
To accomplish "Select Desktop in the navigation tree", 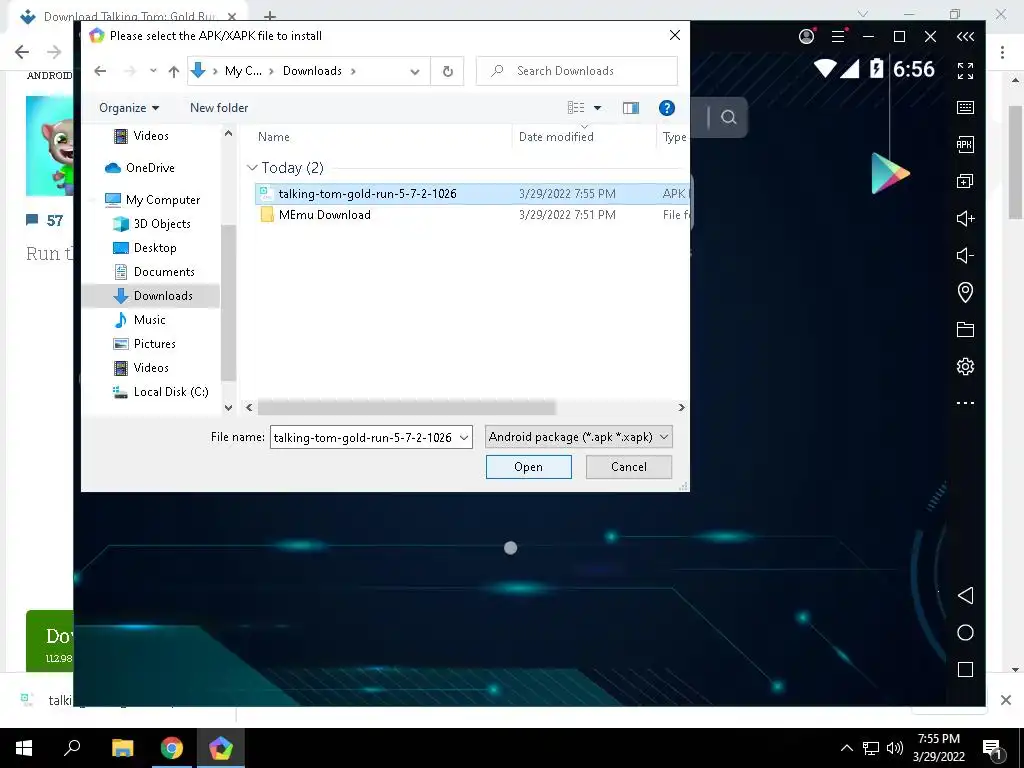I will click(155, 248).
